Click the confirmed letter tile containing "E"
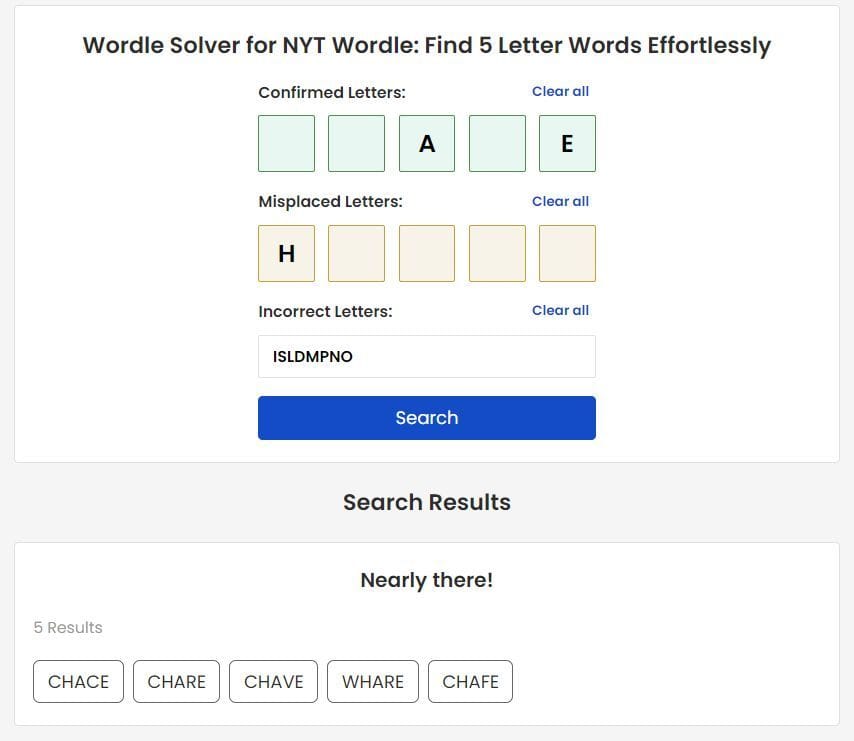This screenshot has width=854, height=741. (567, 143)
